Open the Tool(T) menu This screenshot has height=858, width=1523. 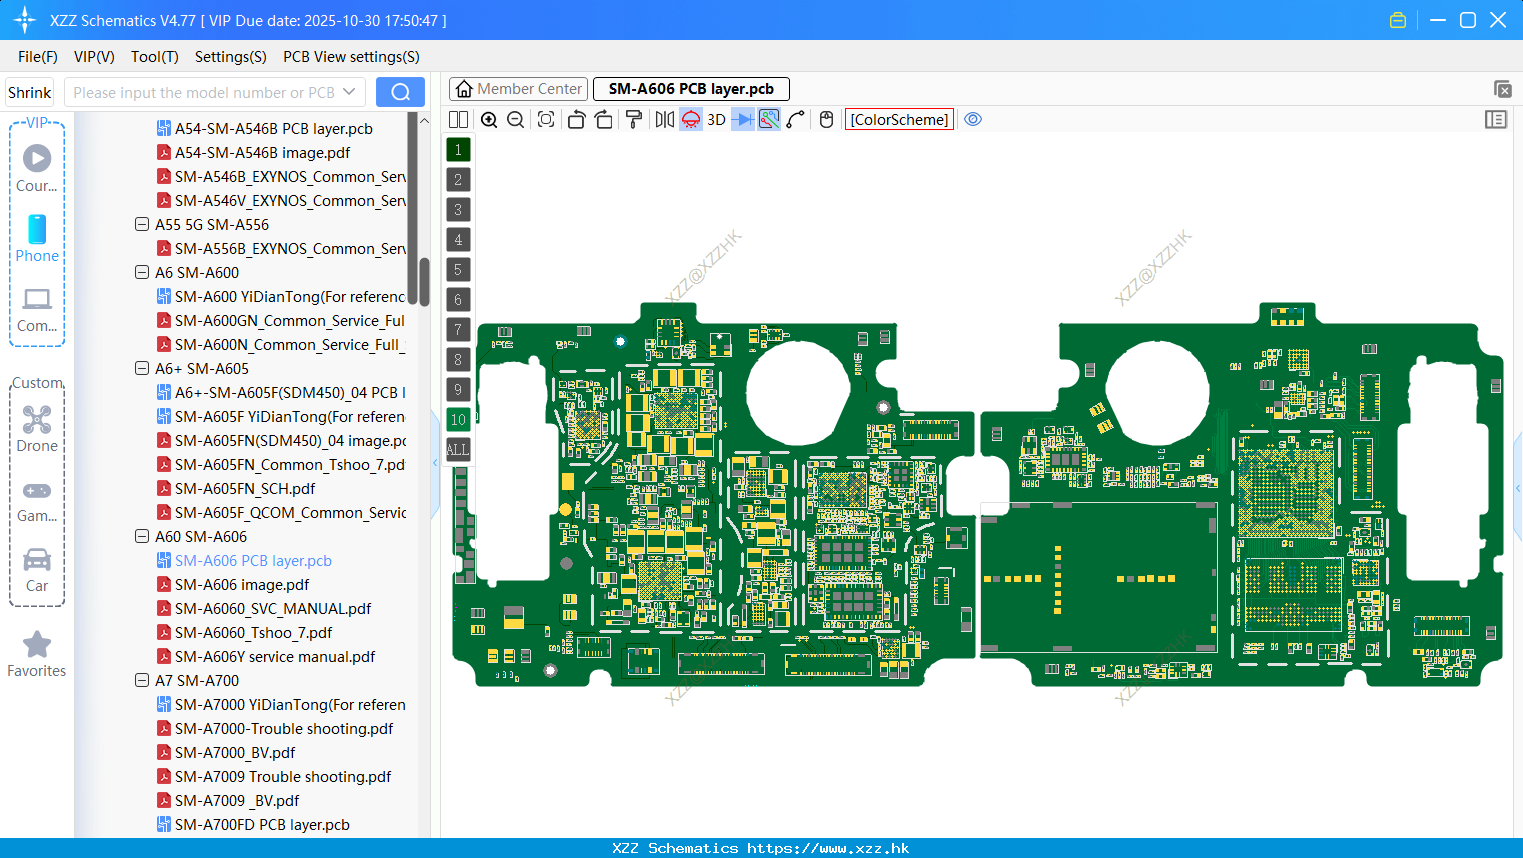coord(154,57)
